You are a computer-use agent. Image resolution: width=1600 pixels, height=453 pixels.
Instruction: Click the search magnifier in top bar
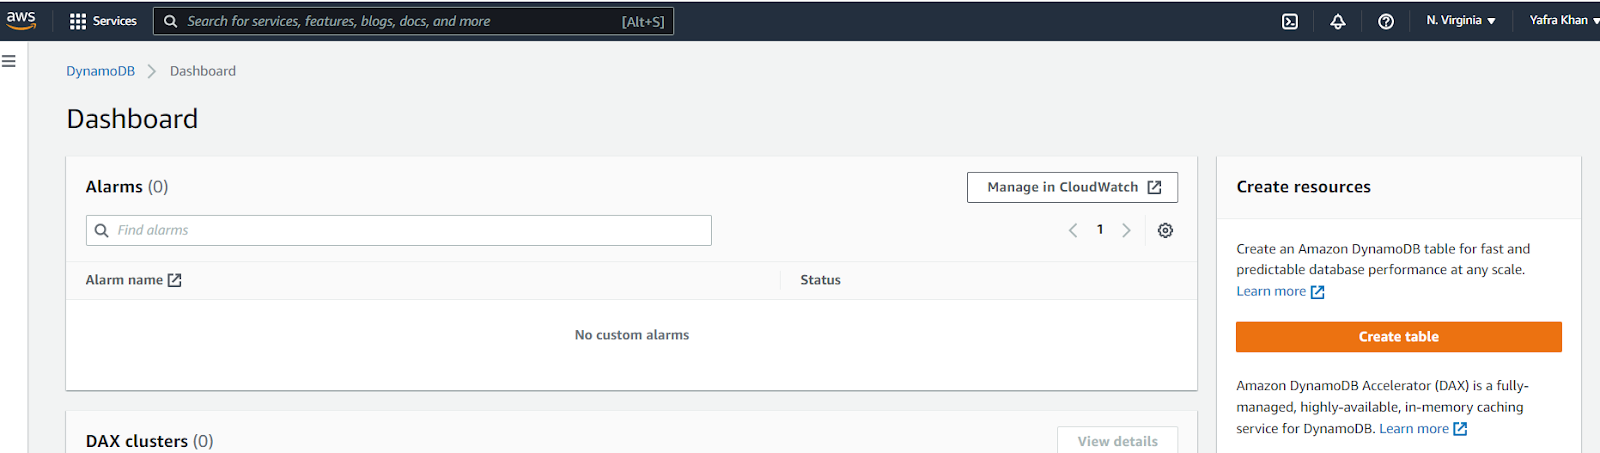point(171,21)
